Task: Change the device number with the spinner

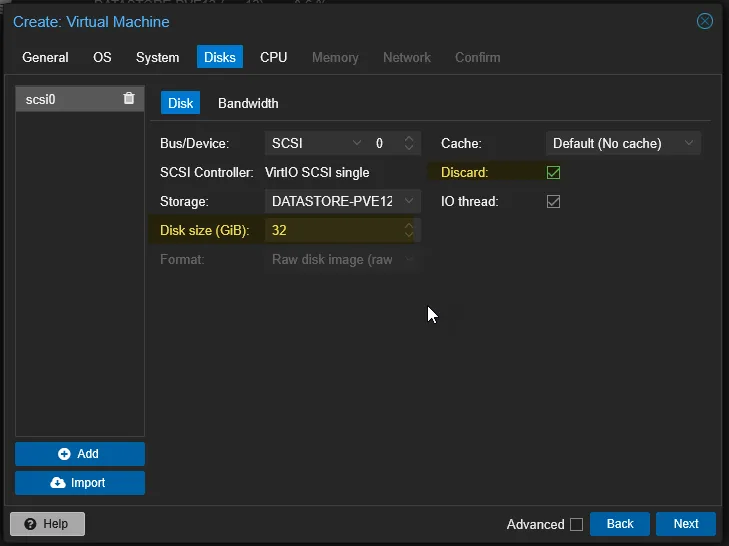Action: click(x=408, y=144)
